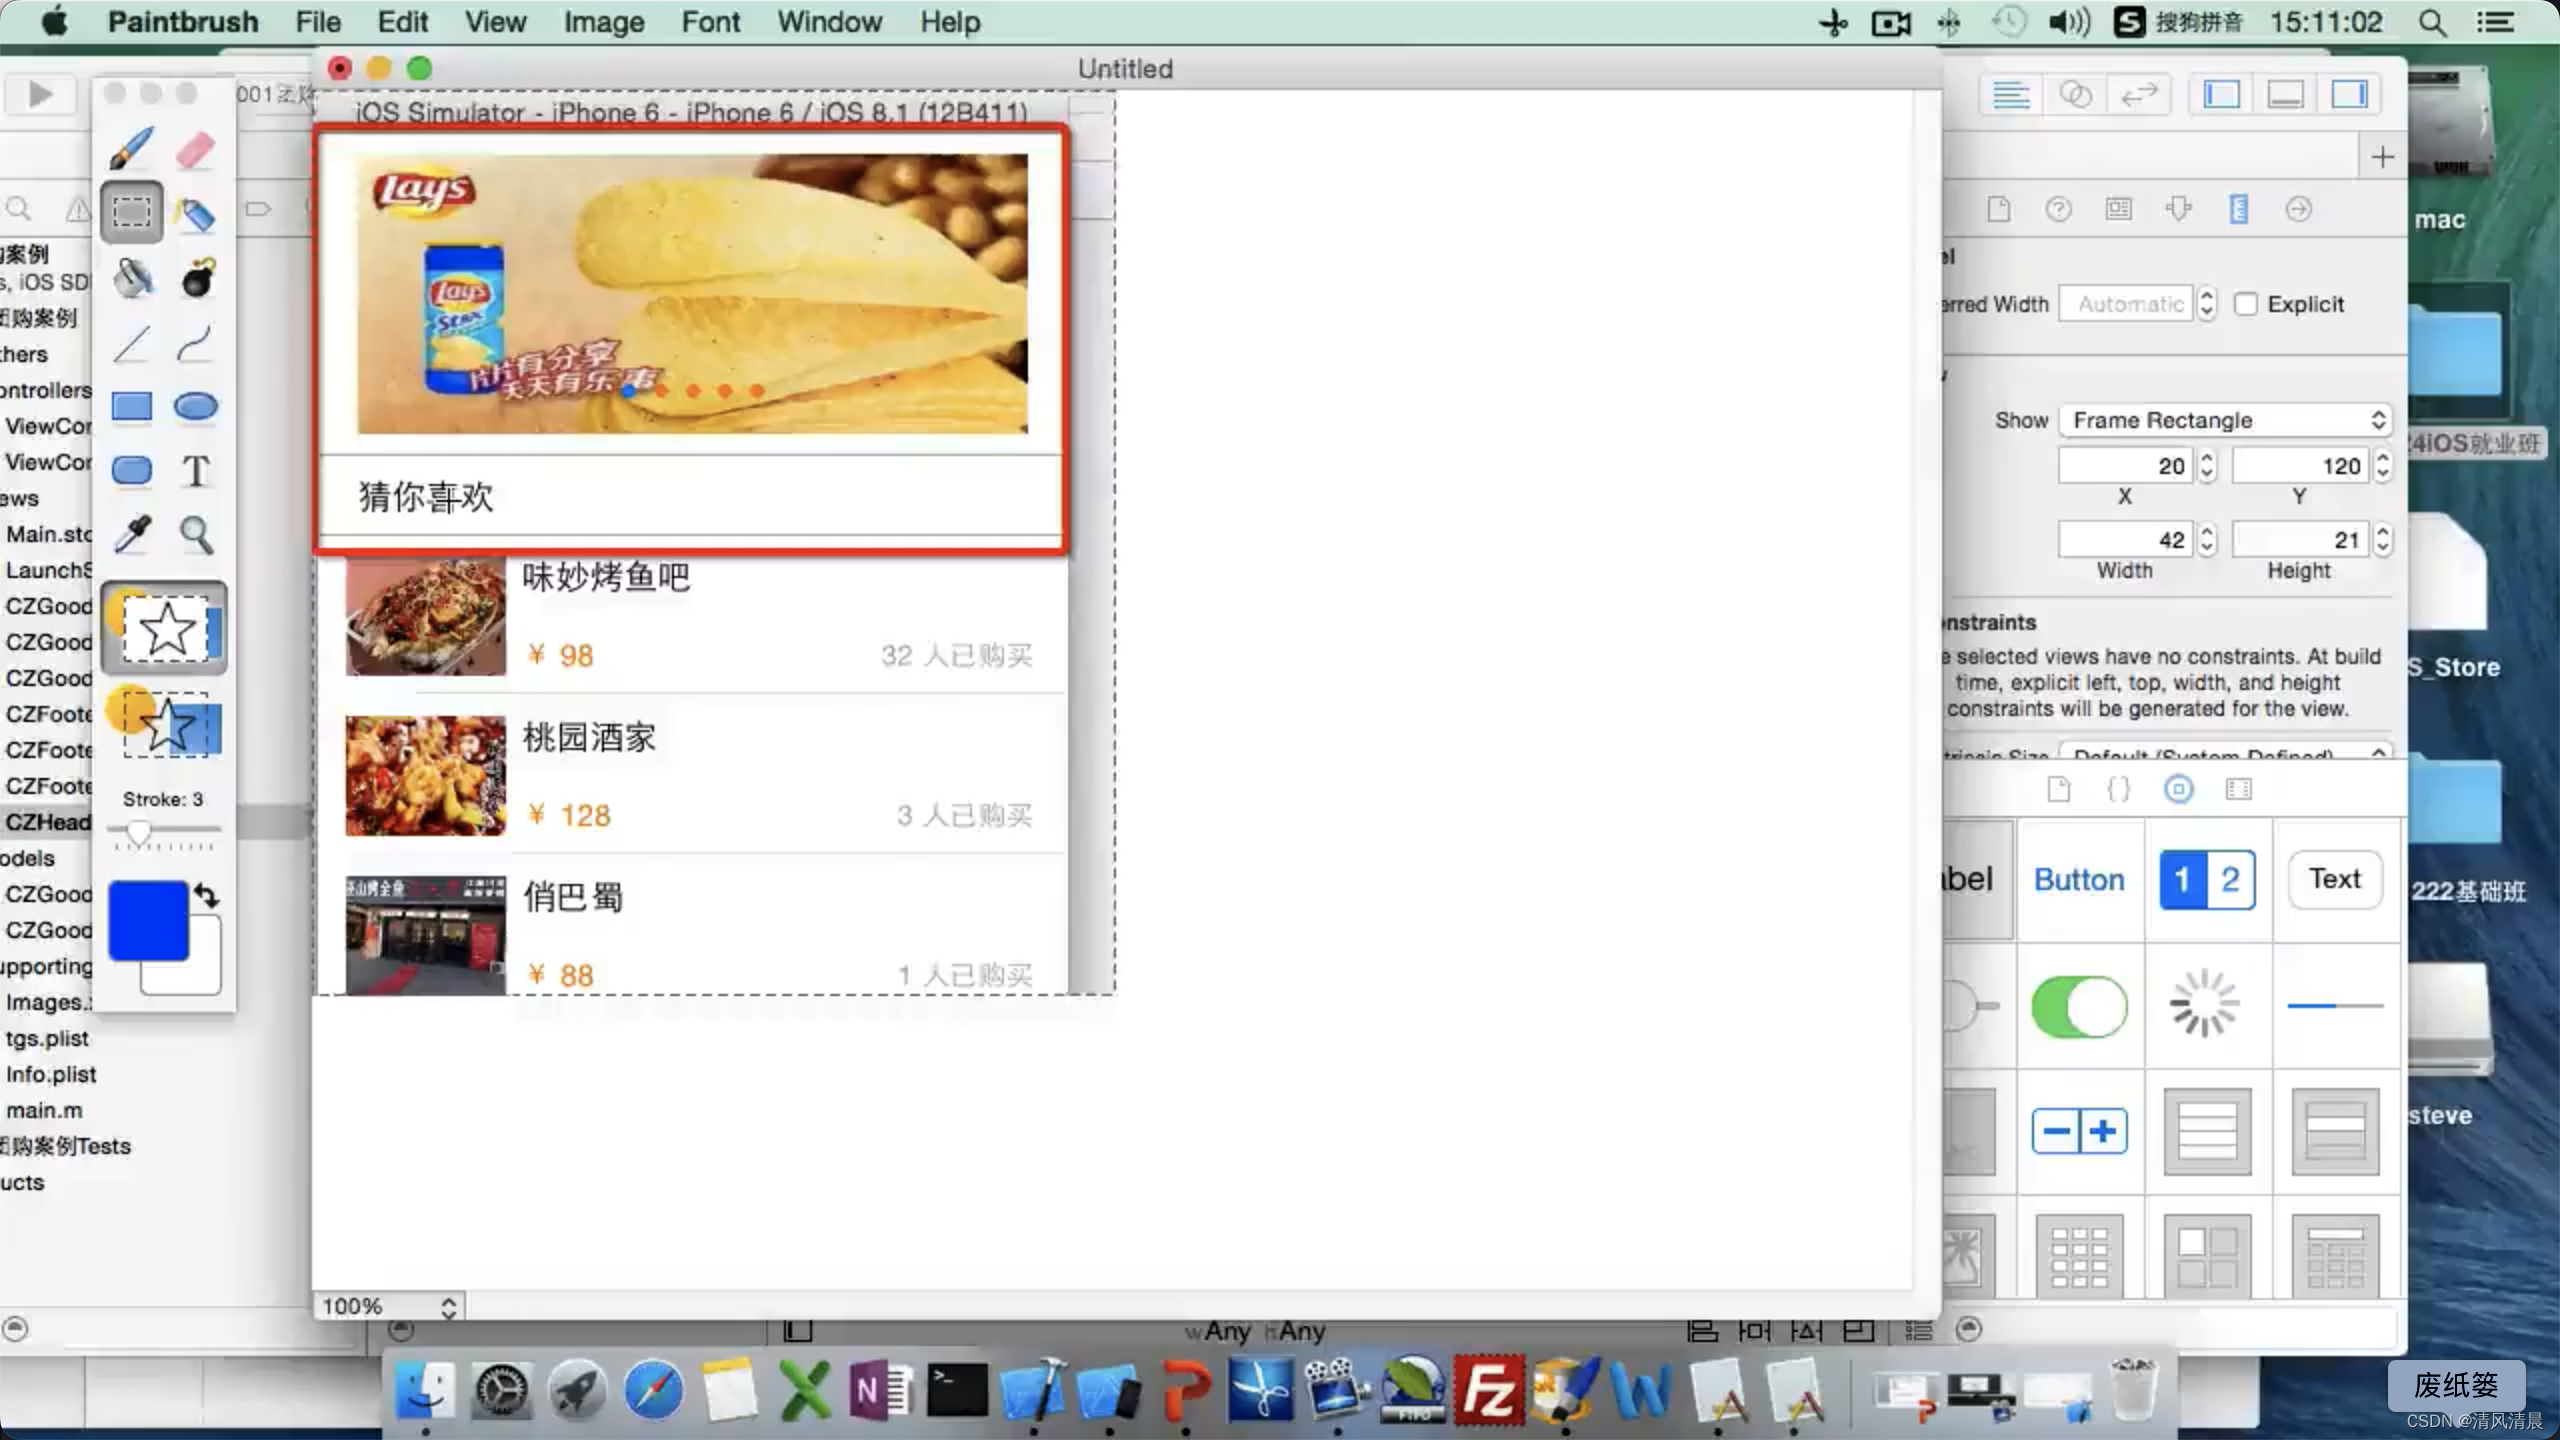The height and width of the screenshot is (1440, 2560).
Task: Toggle Xcode Navigator panel visibility button
Action: pyautogui.click(x=2221, y=95)
